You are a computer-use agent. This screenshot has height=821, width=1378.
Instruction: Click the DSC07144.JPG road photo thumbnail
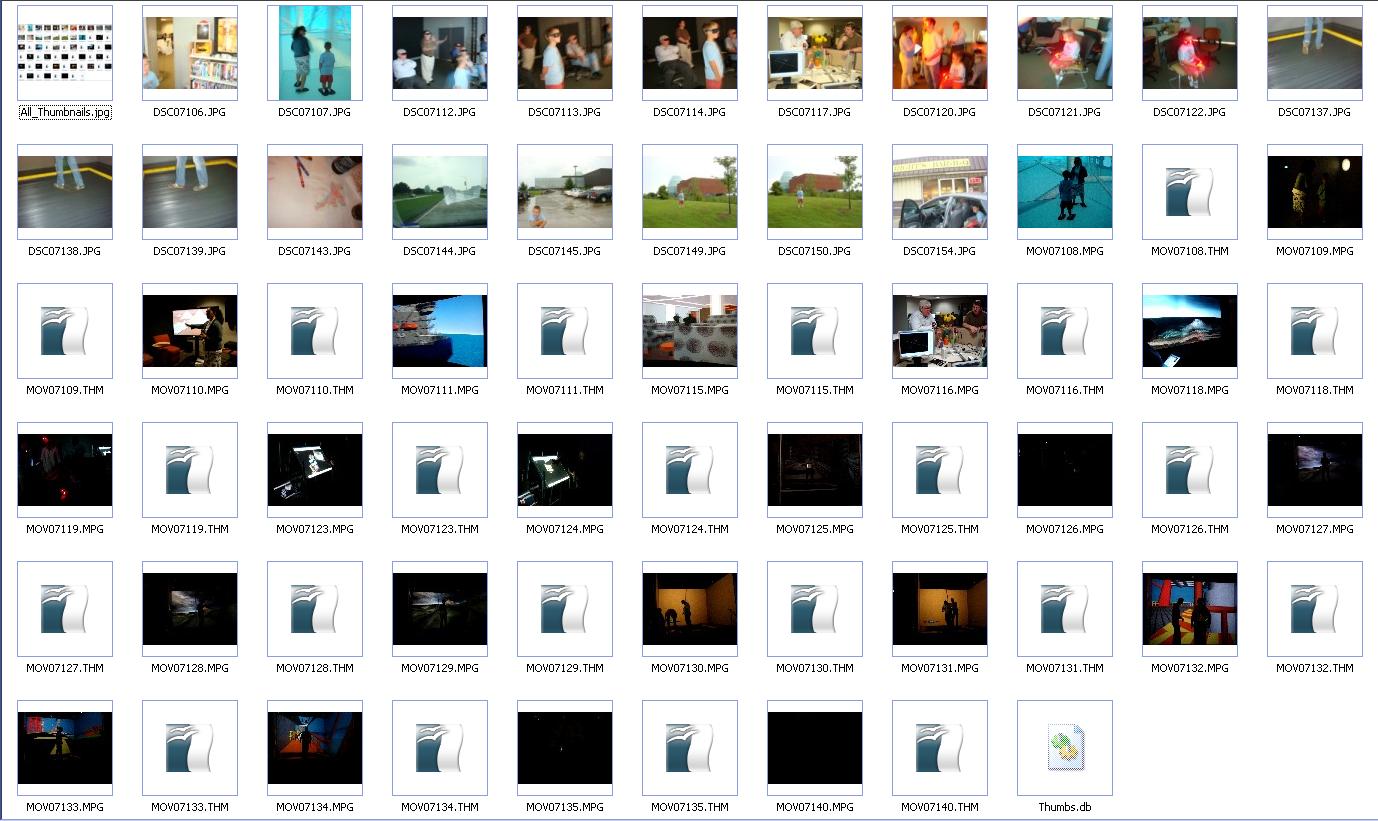click(440, 192)
